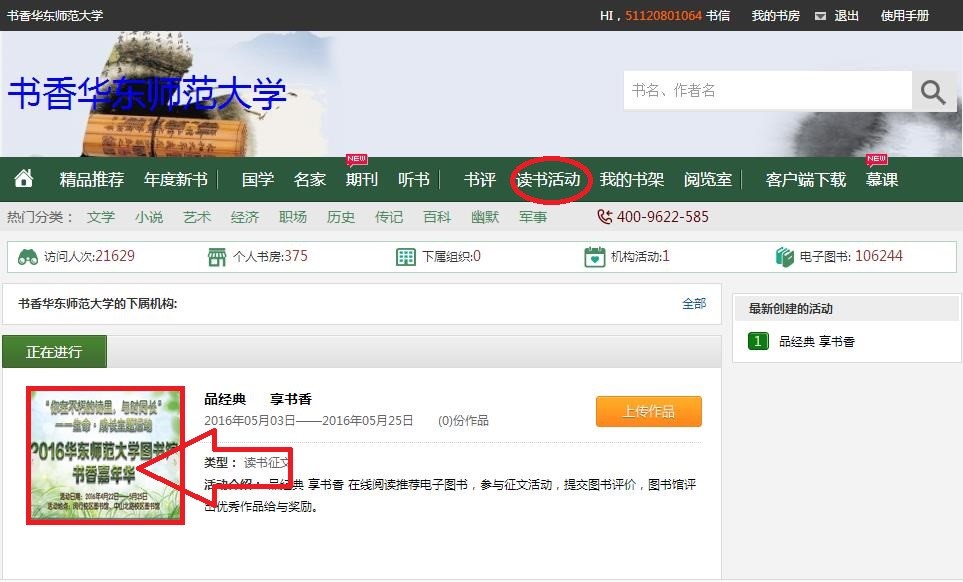The height and width of the screenshot is (582, 963).
Task: Click the e-book count icon
Action: pyautogui.click(x=784, y=257)
